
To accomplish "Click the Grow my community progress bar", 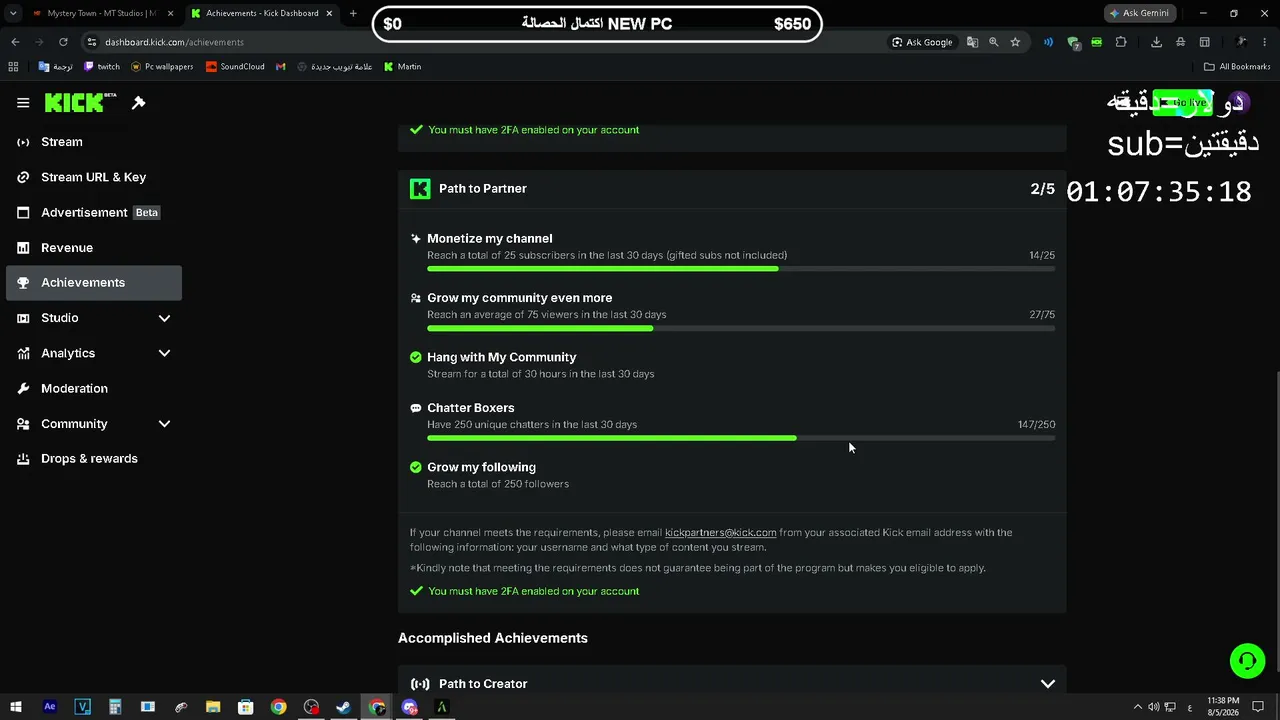I will 741,328.
